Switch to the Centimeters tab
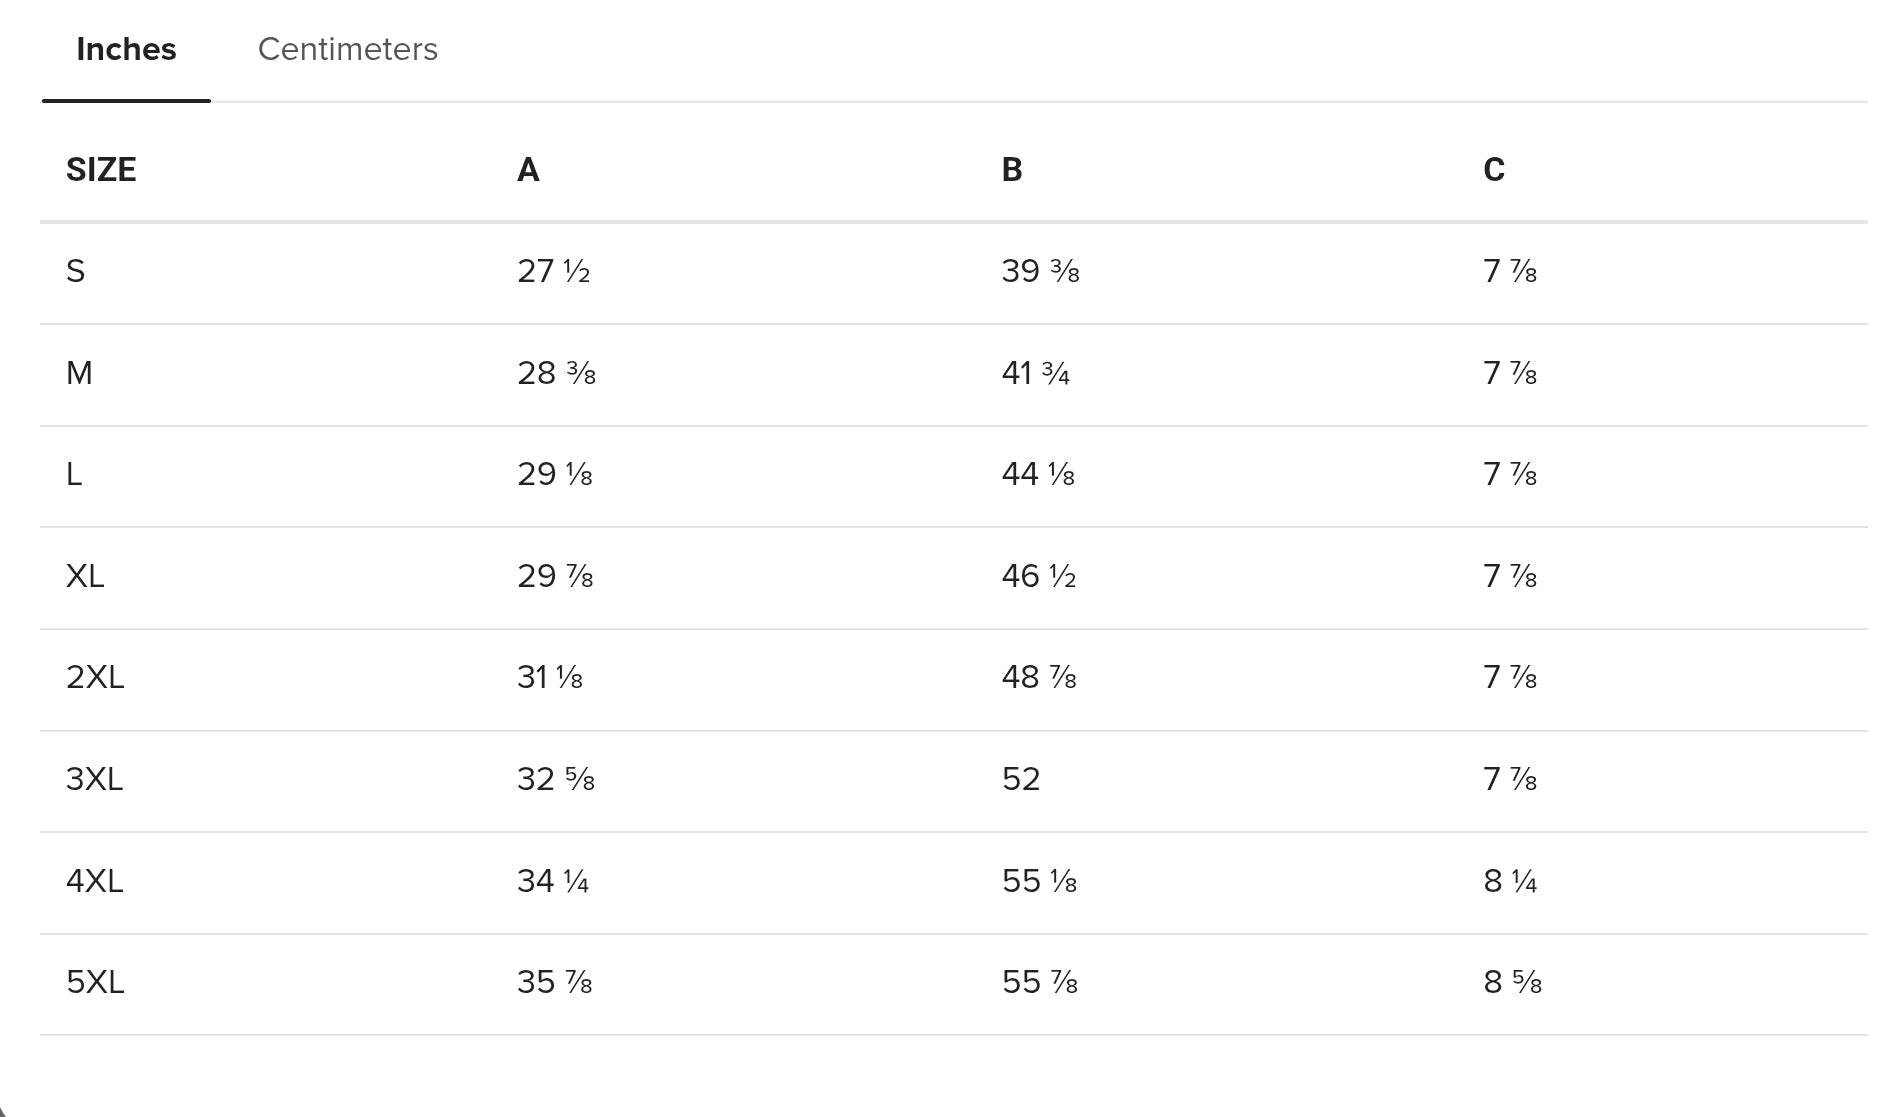 pos(347,49)
